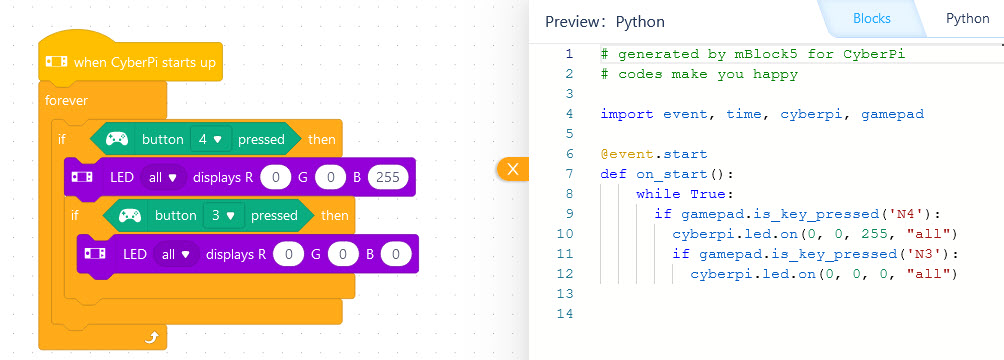Click line number 14 in the gutter
The height and width of the screenshot is (360, 1004).
pyautogui.click(x=566, y=313)
